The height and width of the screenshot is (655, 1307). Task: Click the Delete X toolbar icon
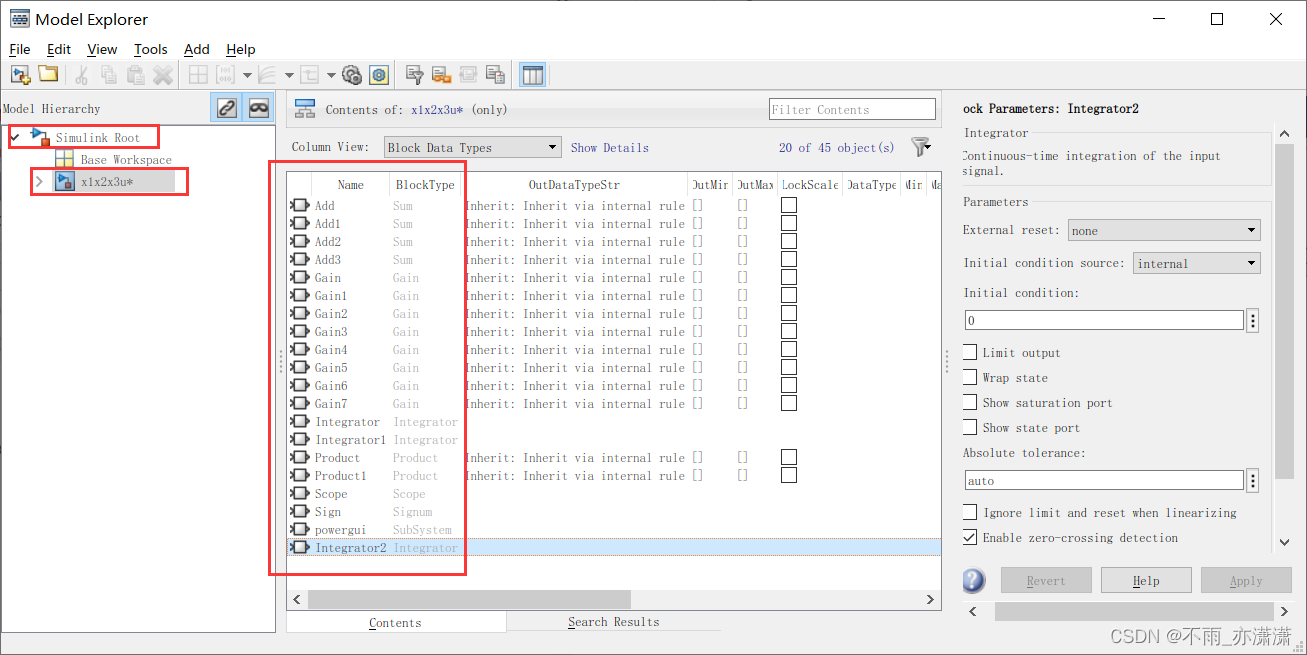[163, 75]
